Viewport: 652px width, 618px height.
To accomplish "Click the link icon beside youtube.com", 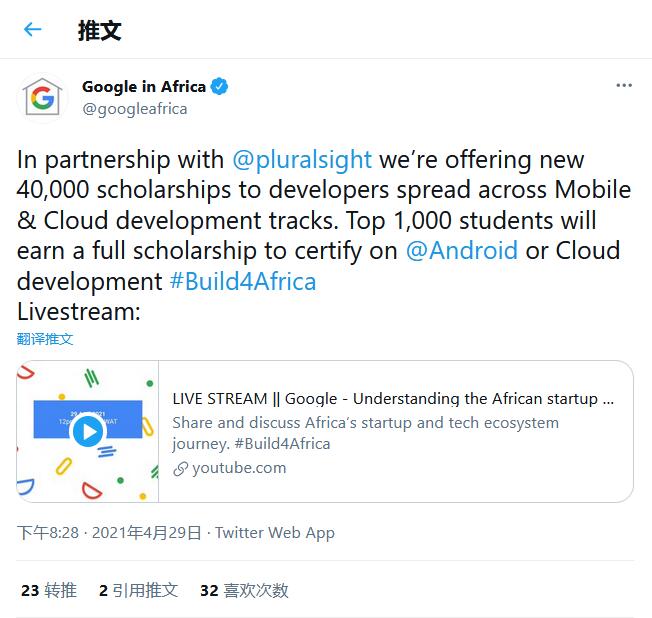I will [x=180, y=468].
